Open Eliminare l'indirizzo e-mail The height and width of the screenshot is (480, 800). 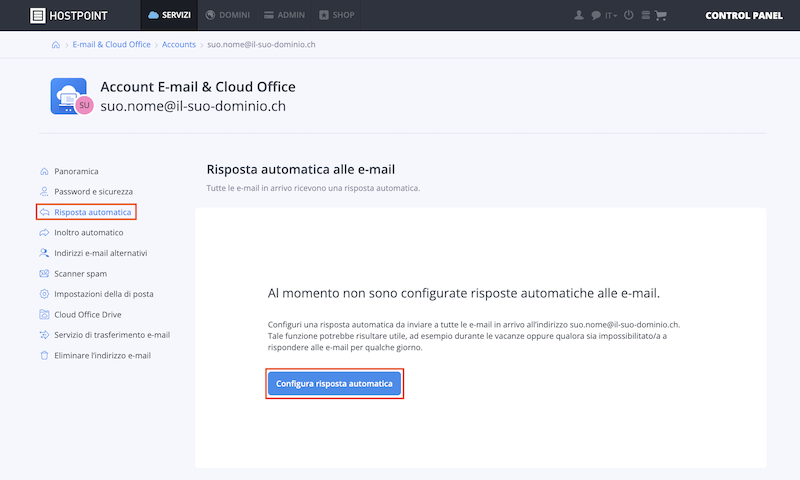pos(103,356)
